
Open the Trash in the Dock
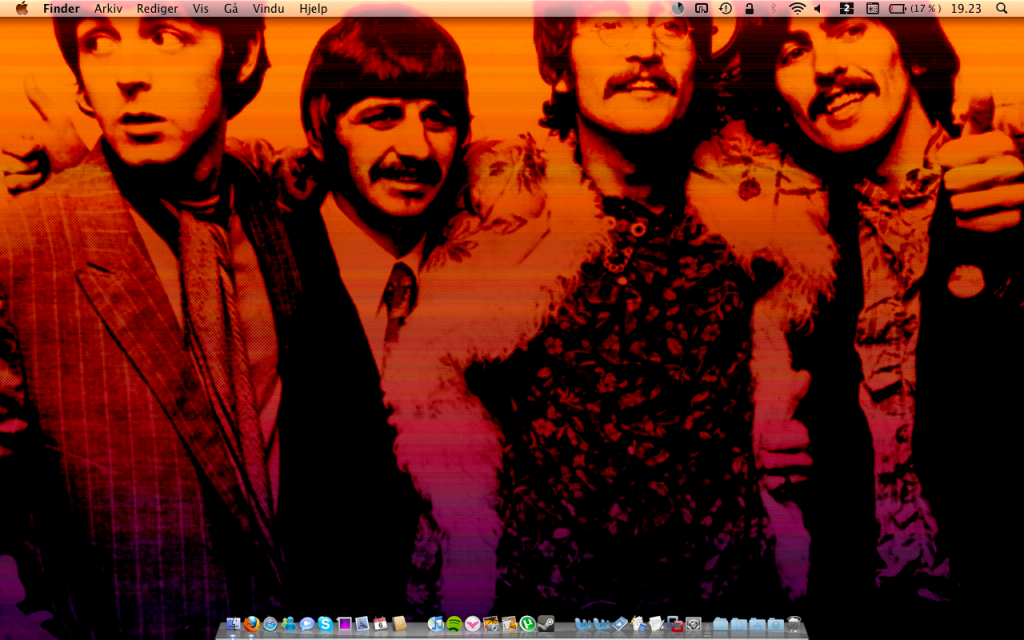point(794,624)
